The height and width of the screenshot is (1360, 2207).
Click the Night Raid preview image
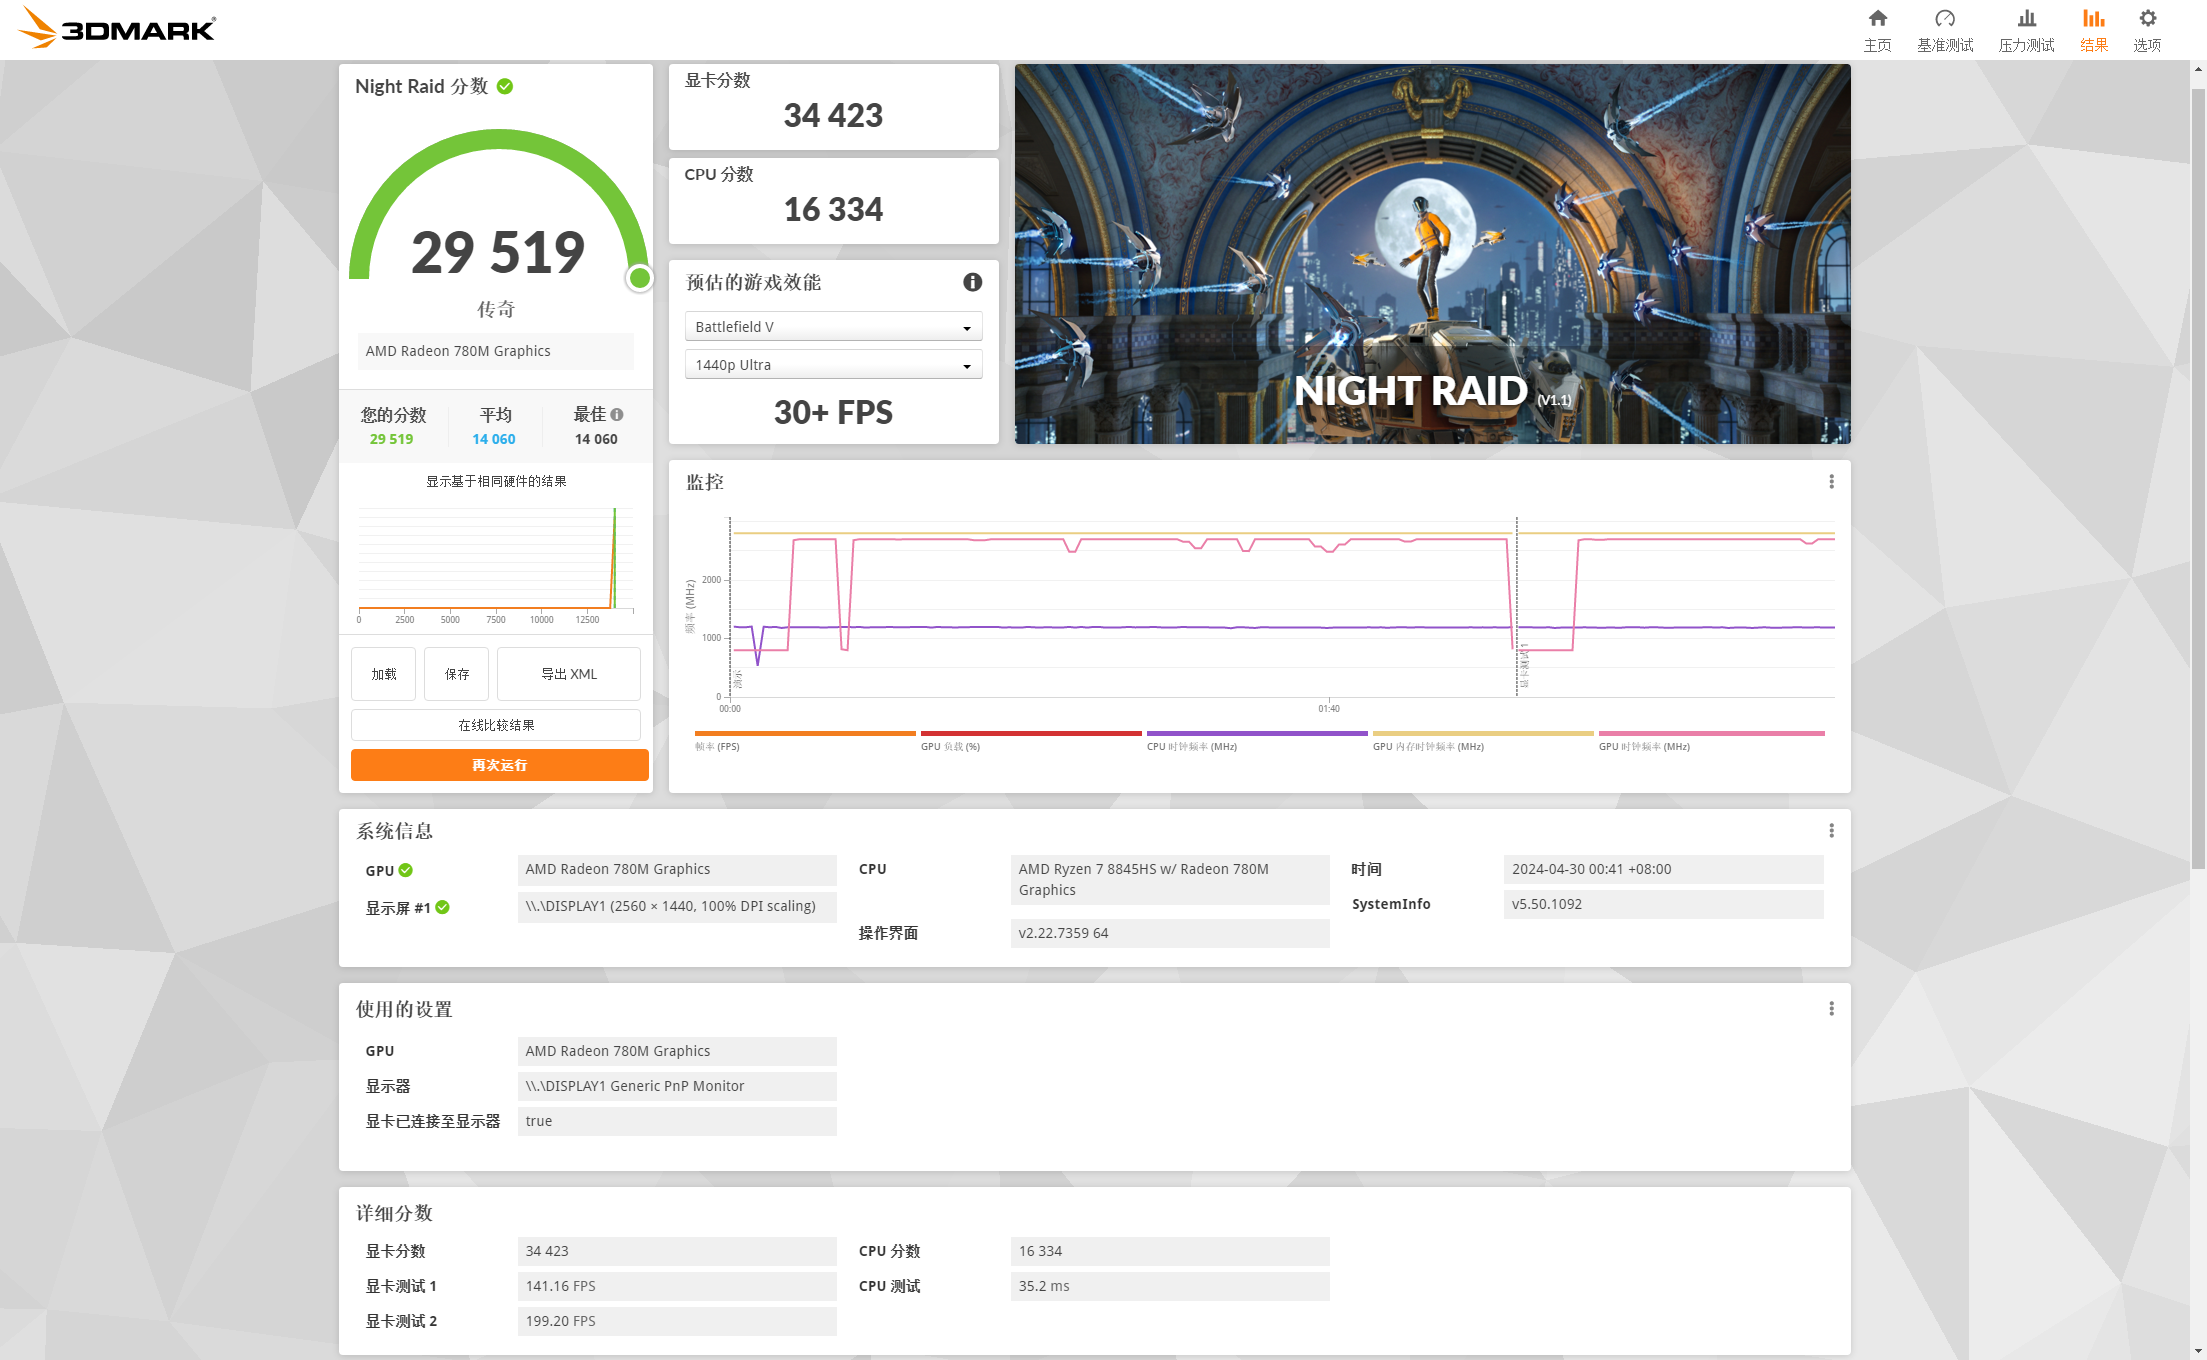click(x=1432, y=254)
